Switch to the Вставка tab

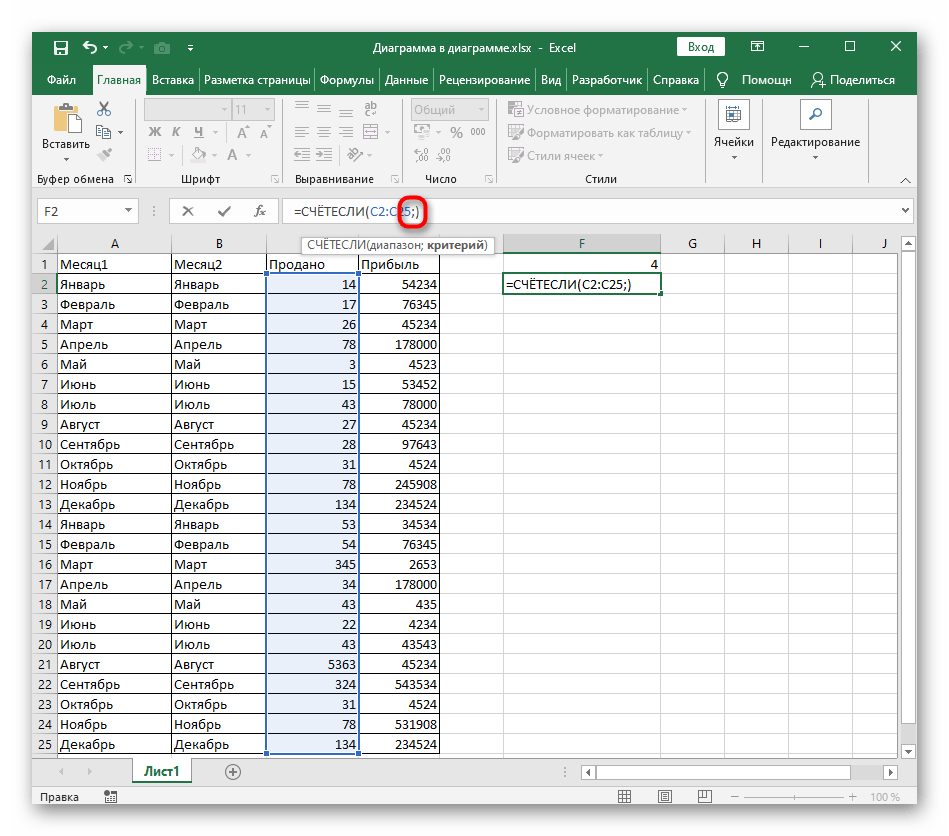172,80
